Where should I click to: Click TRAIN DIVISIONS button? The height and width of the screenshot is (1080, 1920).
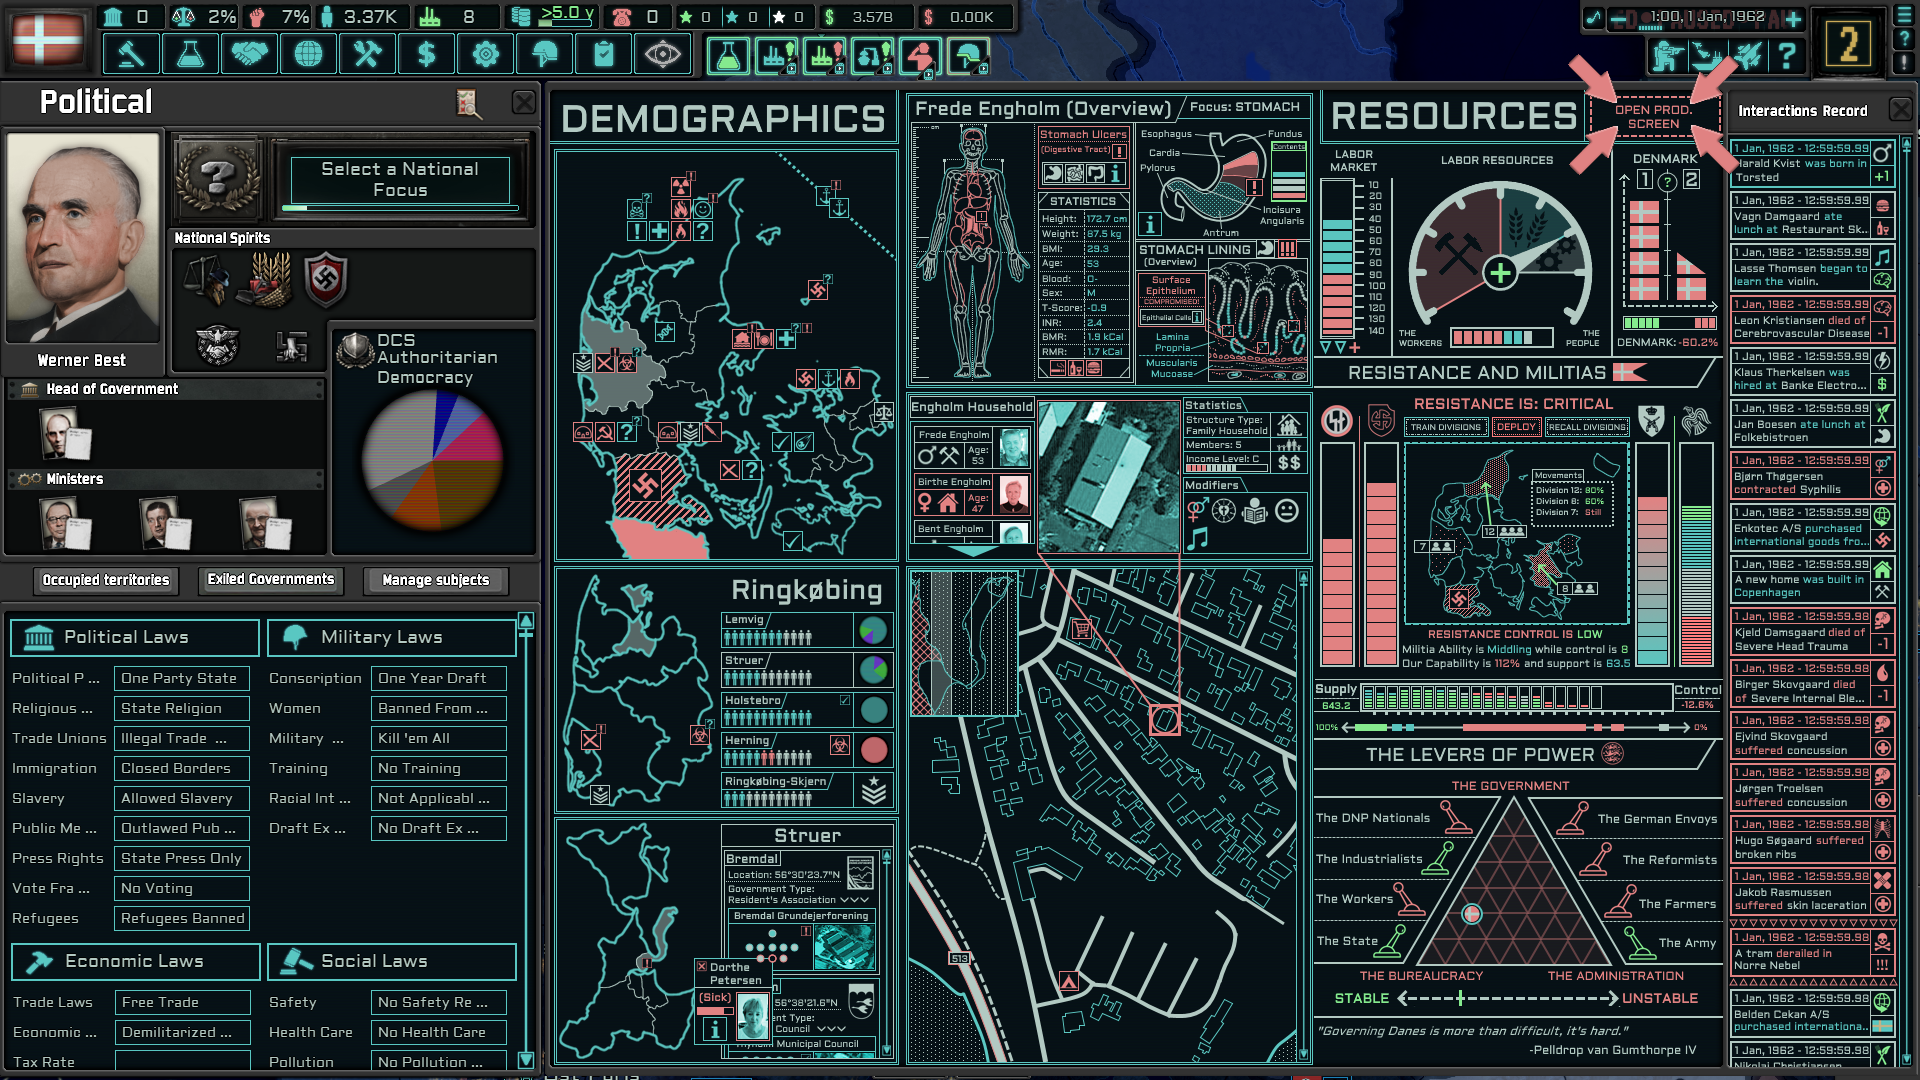pos(1444,427)
